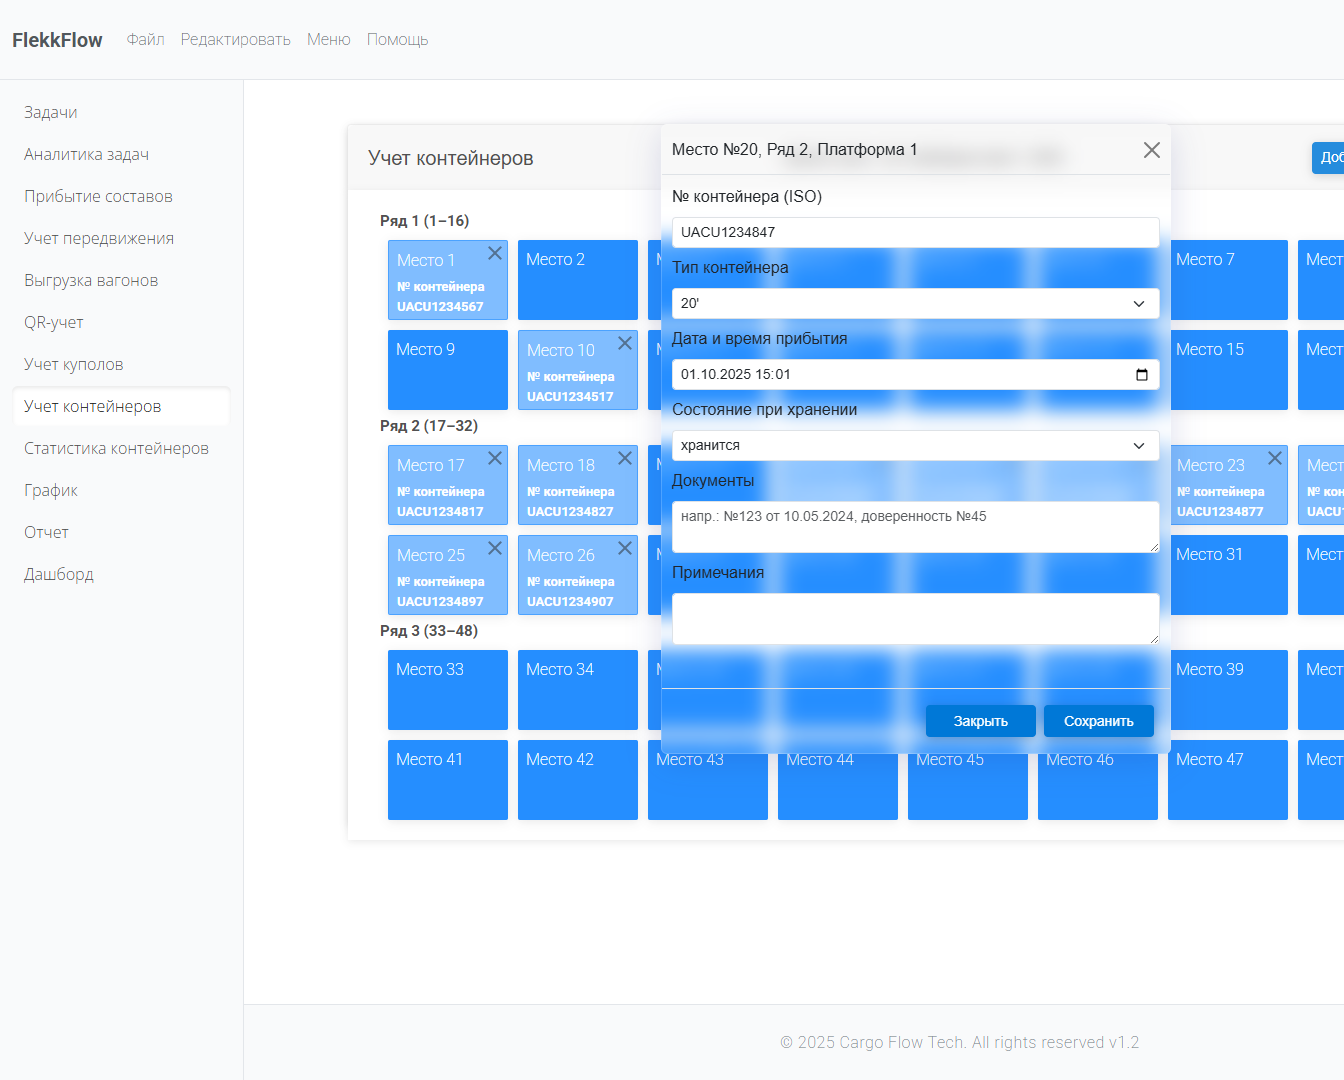Focus the № контейнера (ISO) input field

[x=915, y=233]
